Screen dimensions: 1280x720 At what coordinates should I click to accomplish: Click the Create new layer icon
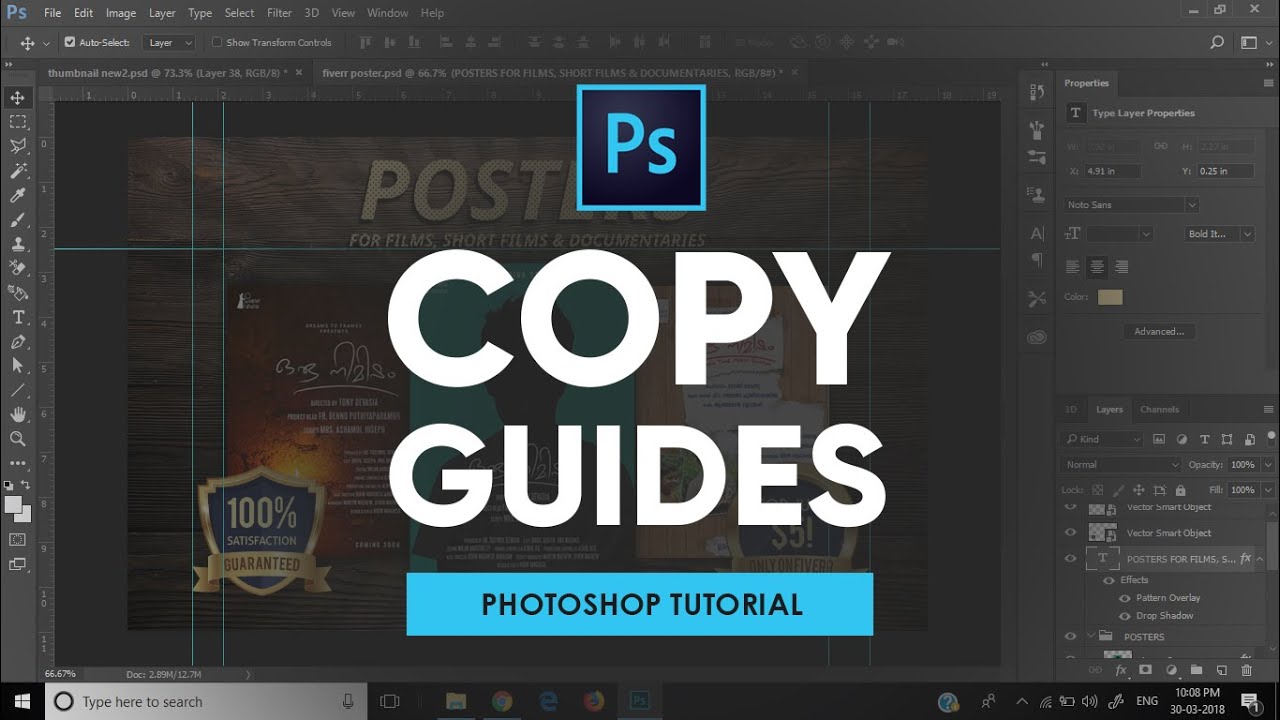click(x=1221, y=670)
